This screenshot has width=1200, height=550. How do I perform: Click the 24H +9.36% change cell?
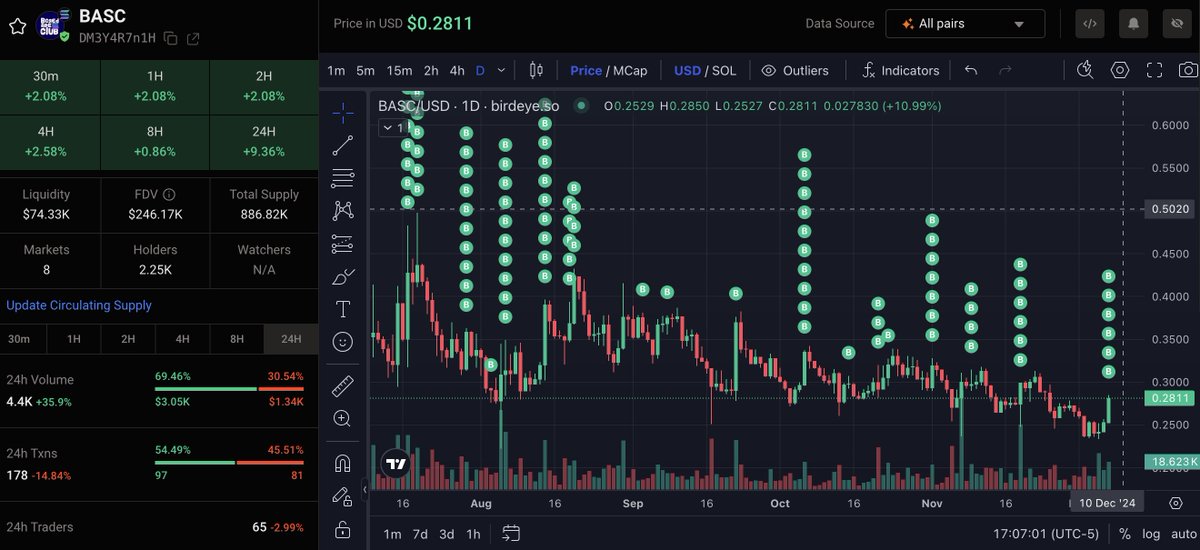click(264, 142)
